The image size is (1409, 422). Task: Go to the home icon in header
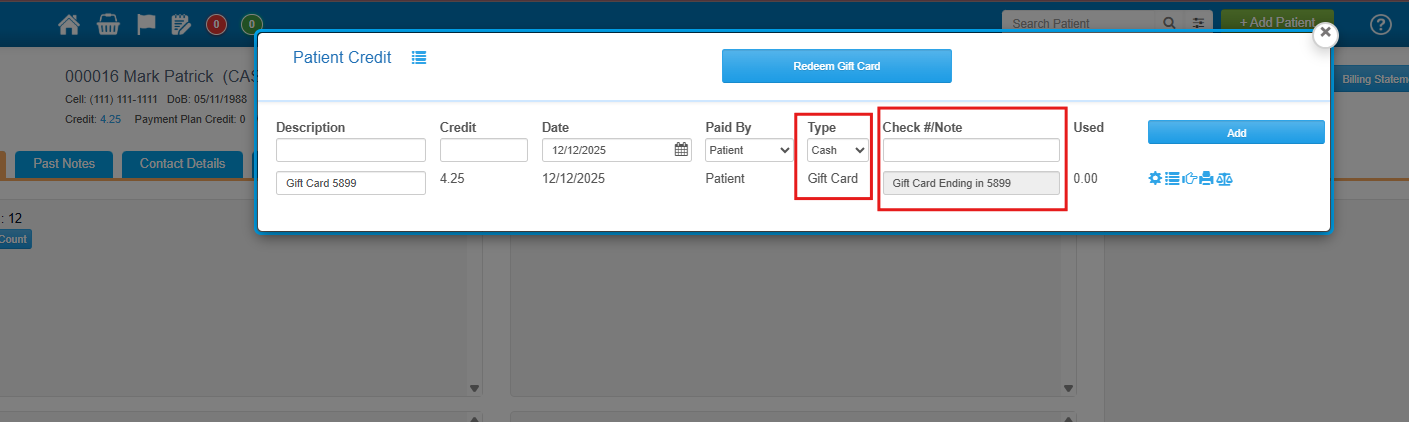tap(69, 24)
